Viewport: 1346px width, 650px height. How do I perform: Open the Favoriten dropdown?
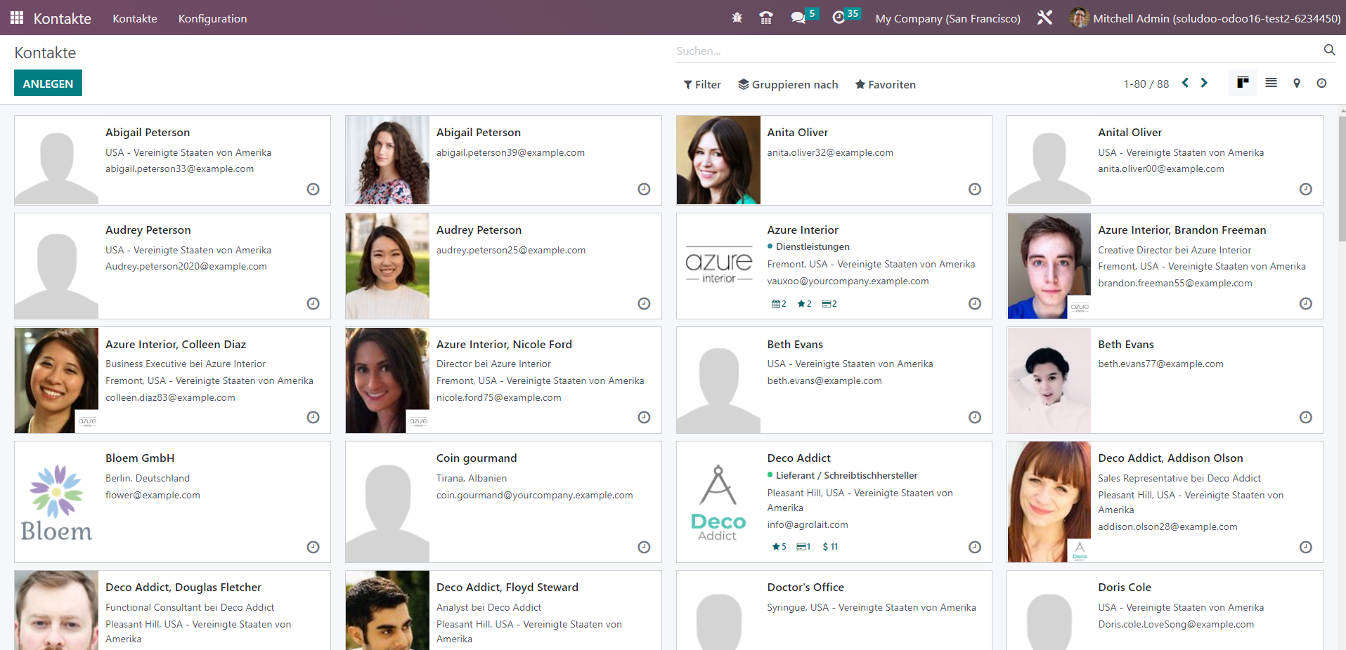tap(885, 85)
